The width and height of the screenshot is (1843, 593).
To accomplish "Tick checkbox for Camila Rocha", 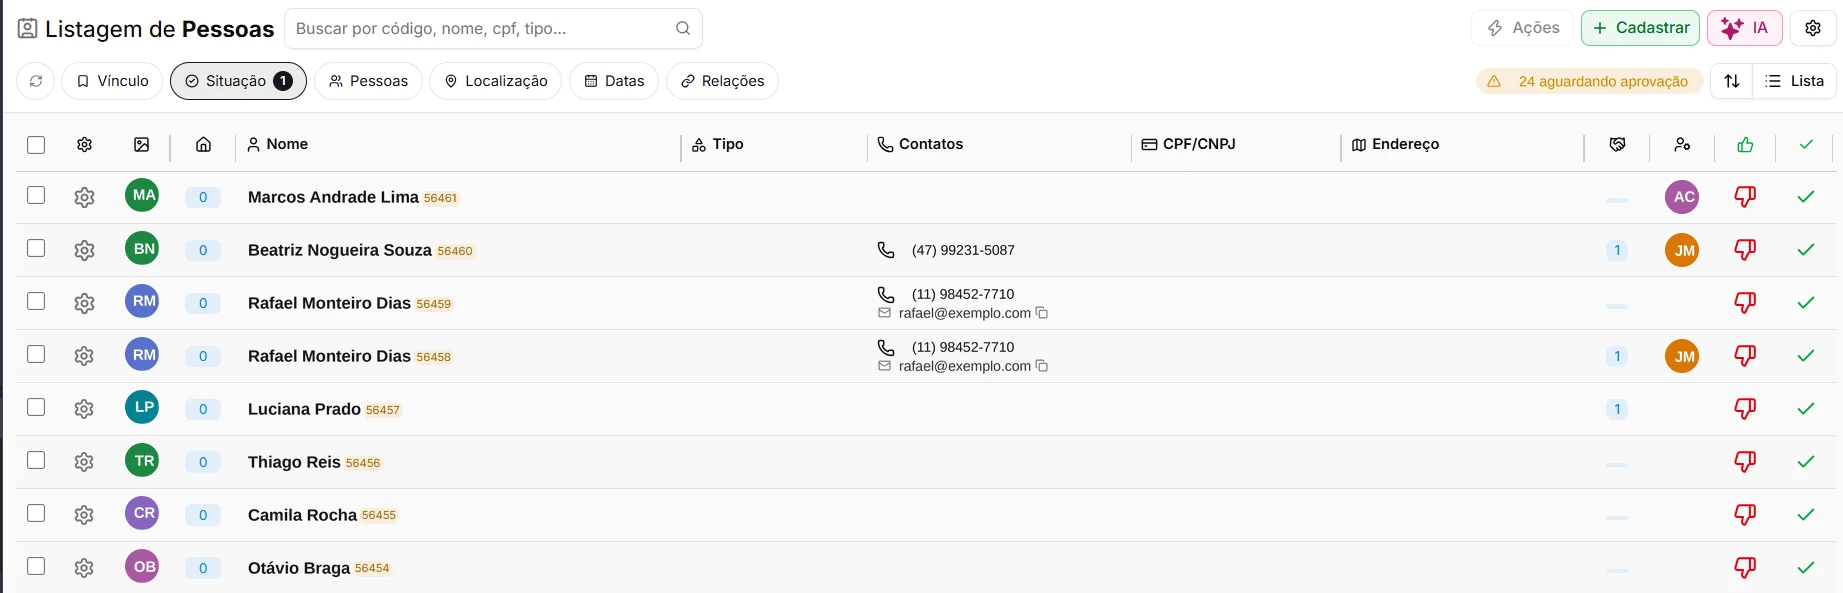I will click(36, 513).
